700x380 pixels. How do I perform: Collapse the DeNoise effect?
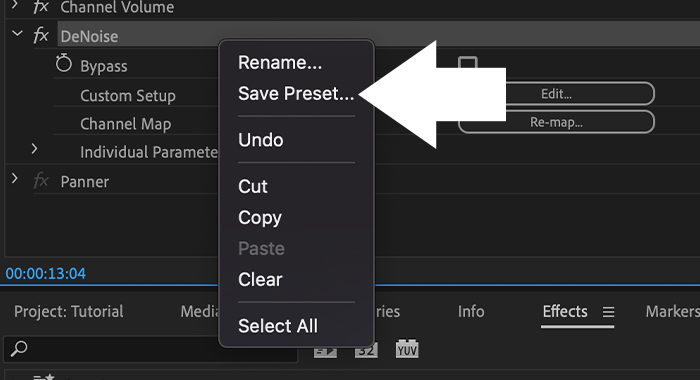point(17,33)
